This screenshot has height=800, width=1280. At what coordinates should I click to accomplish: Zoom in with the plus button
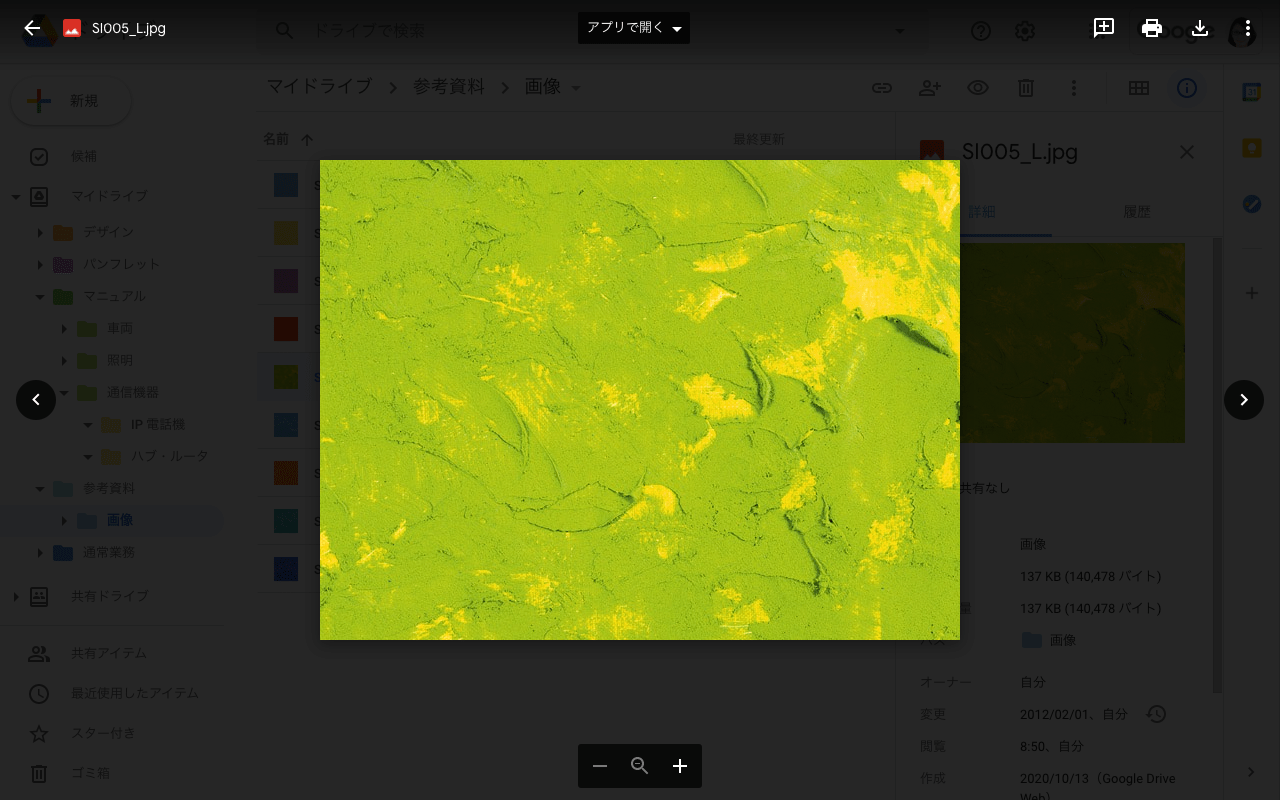680,766
